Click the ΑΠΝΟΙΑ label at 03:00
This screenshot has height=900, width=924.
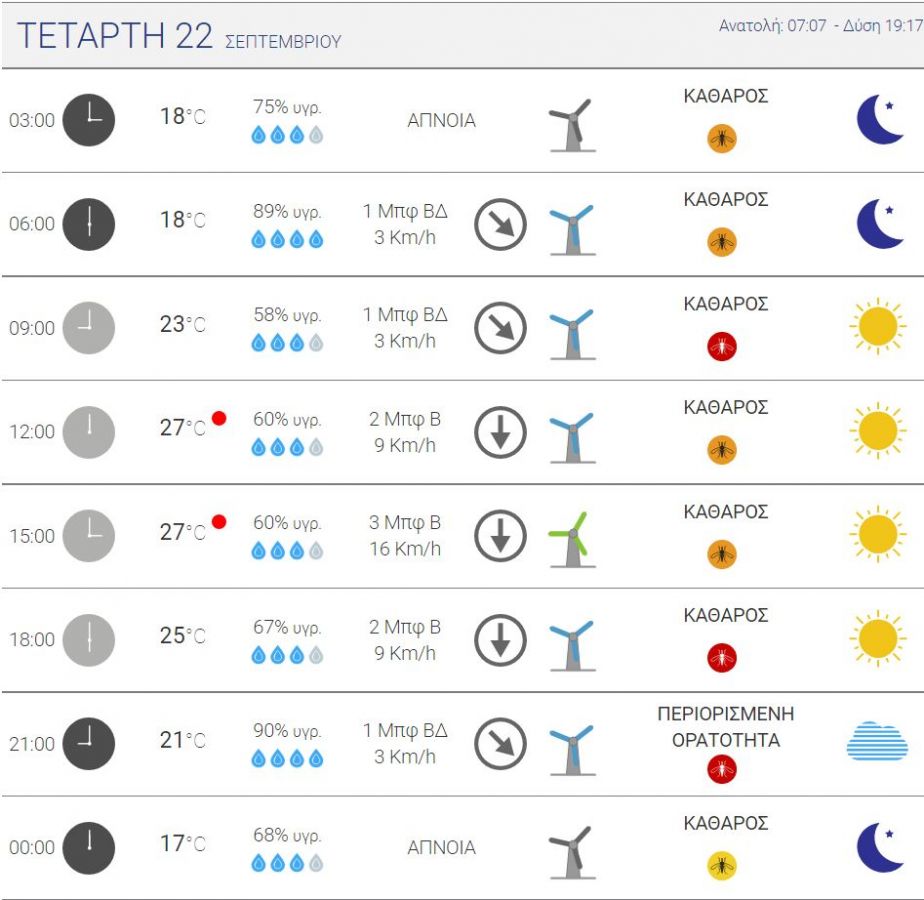tap(441, 120)
